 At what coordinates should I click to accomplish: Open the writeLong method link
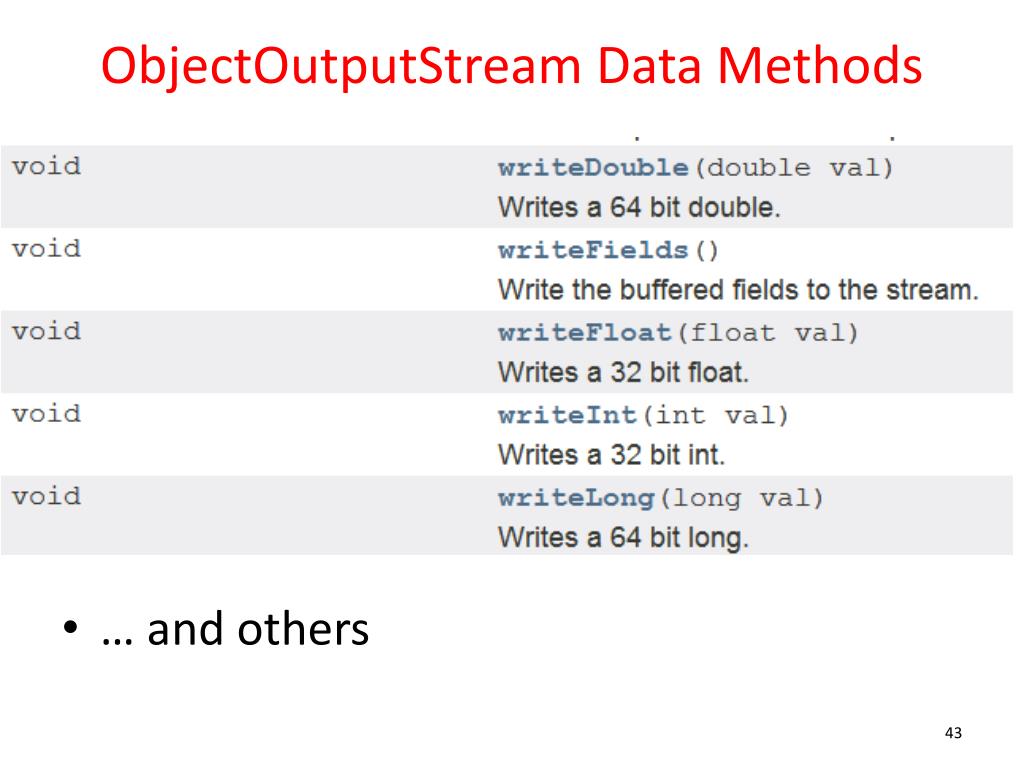[x=576, y=498]
